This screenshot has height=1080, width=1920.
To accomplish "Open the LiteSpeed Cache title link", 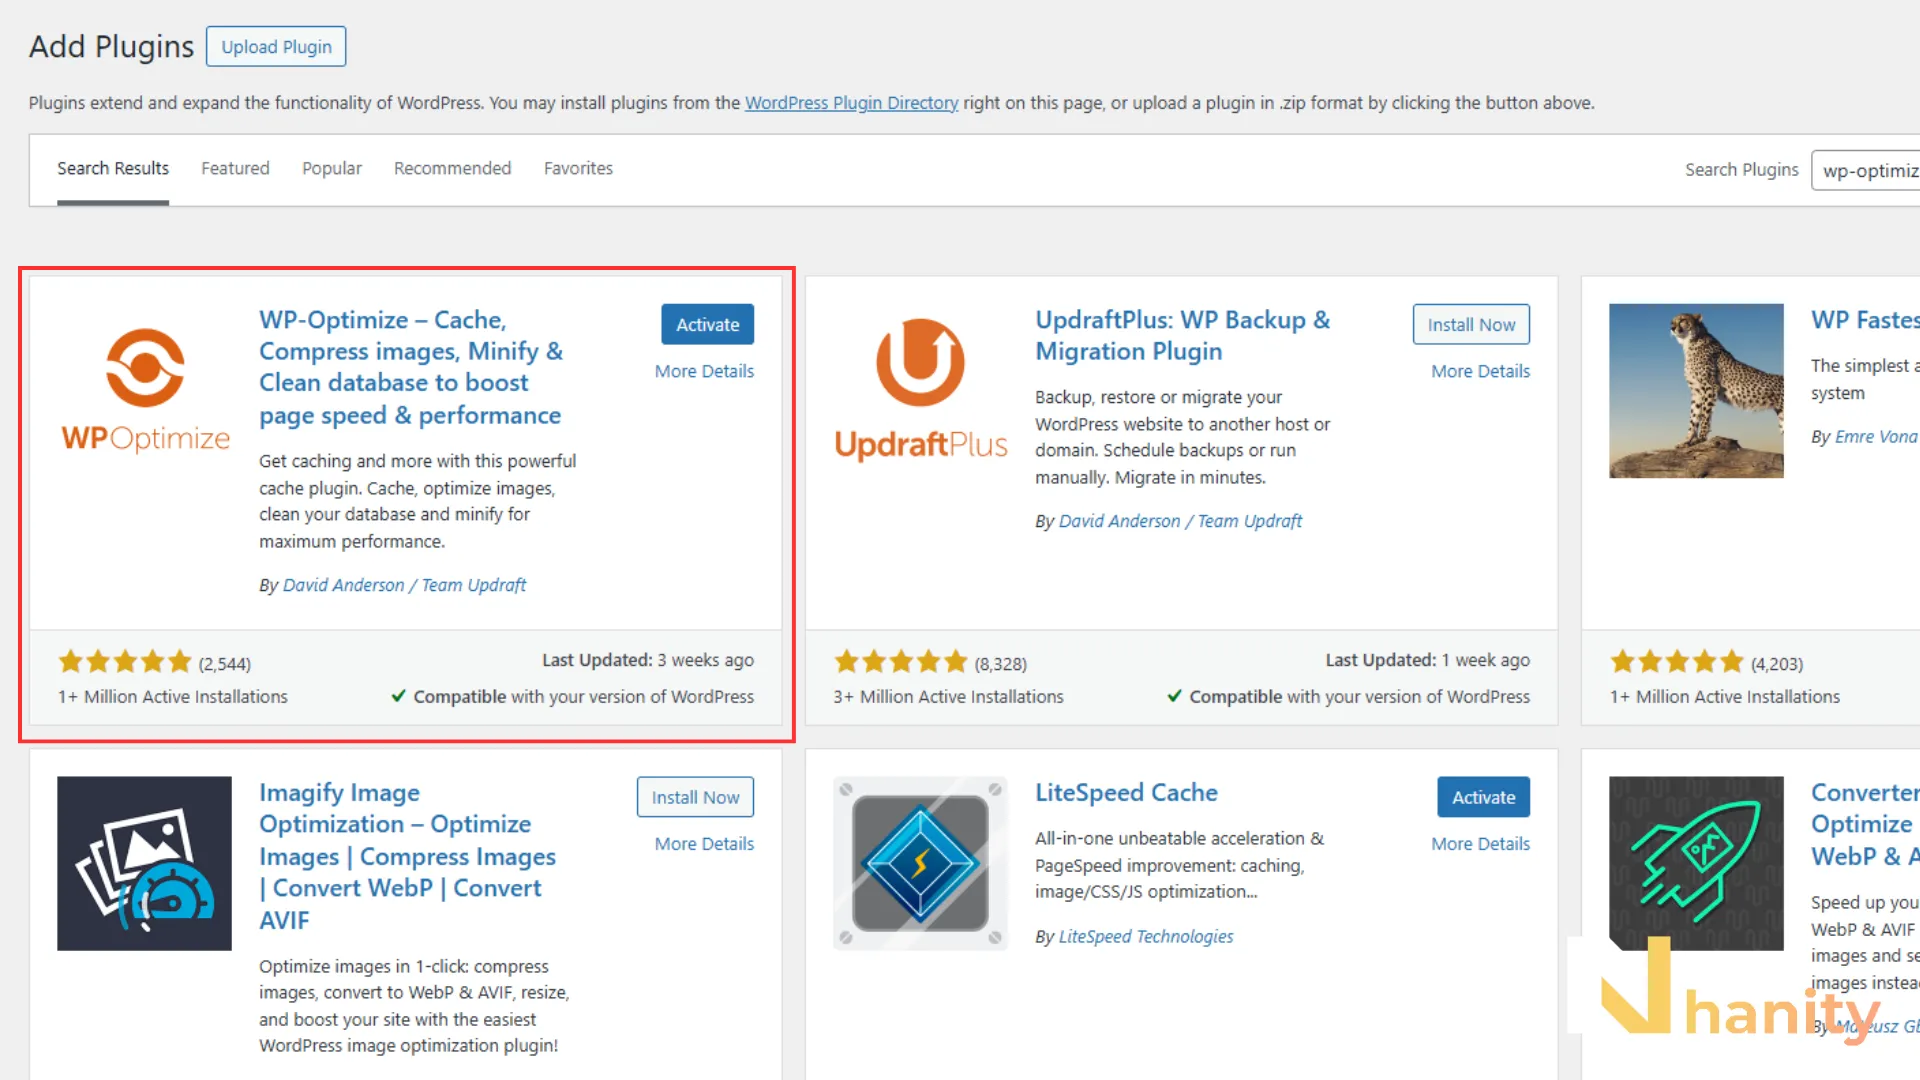I will pos(1126,793).
